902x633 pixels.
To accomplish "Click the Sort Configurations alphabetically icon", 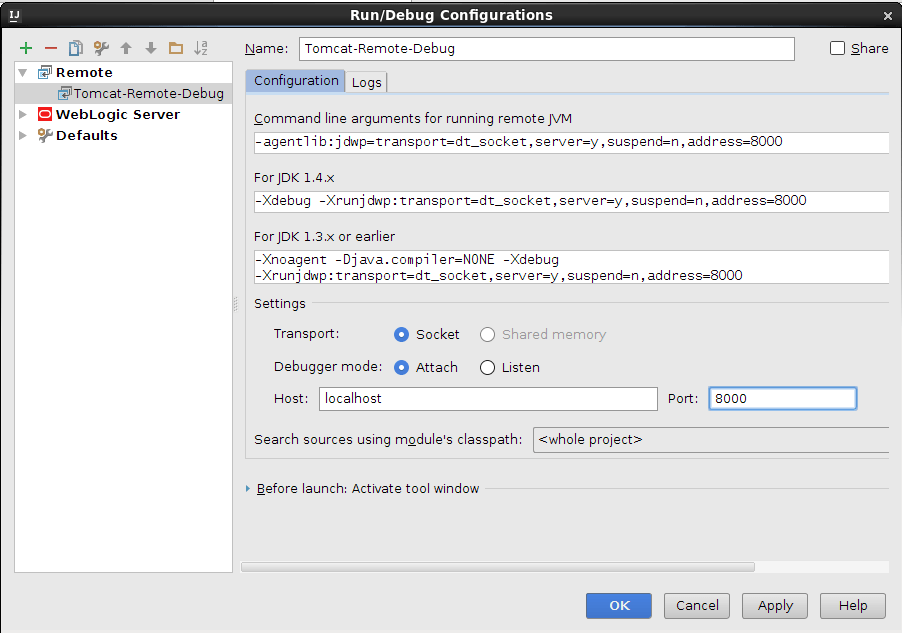I will pos(201,48).
